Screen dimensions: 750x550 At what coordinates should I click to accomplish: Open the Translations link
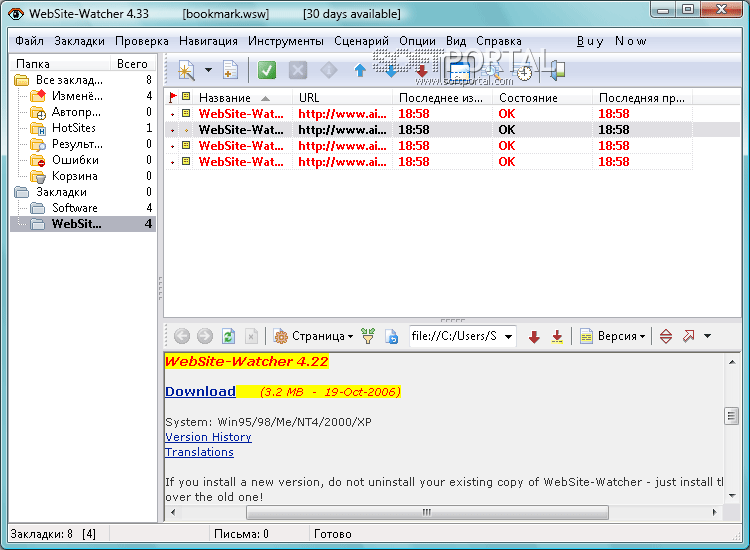point(199,452)
